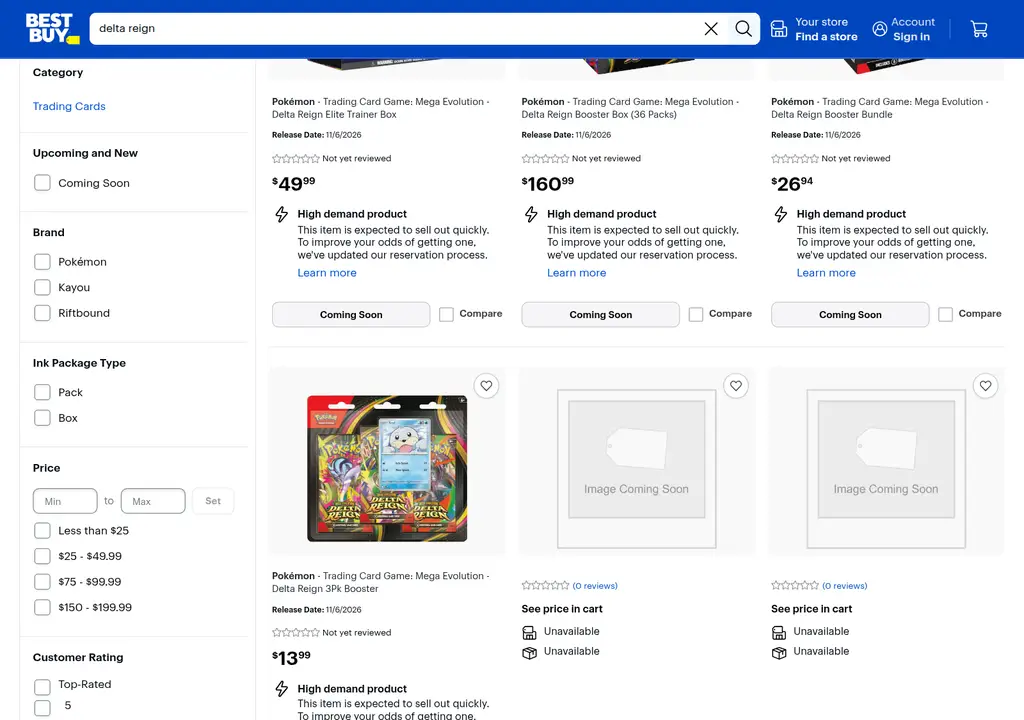The image size is (1024, 720).
Task: Click the store pickup Unavailable icon on right card
Action: pyautogui.click(x=778, y=632)
